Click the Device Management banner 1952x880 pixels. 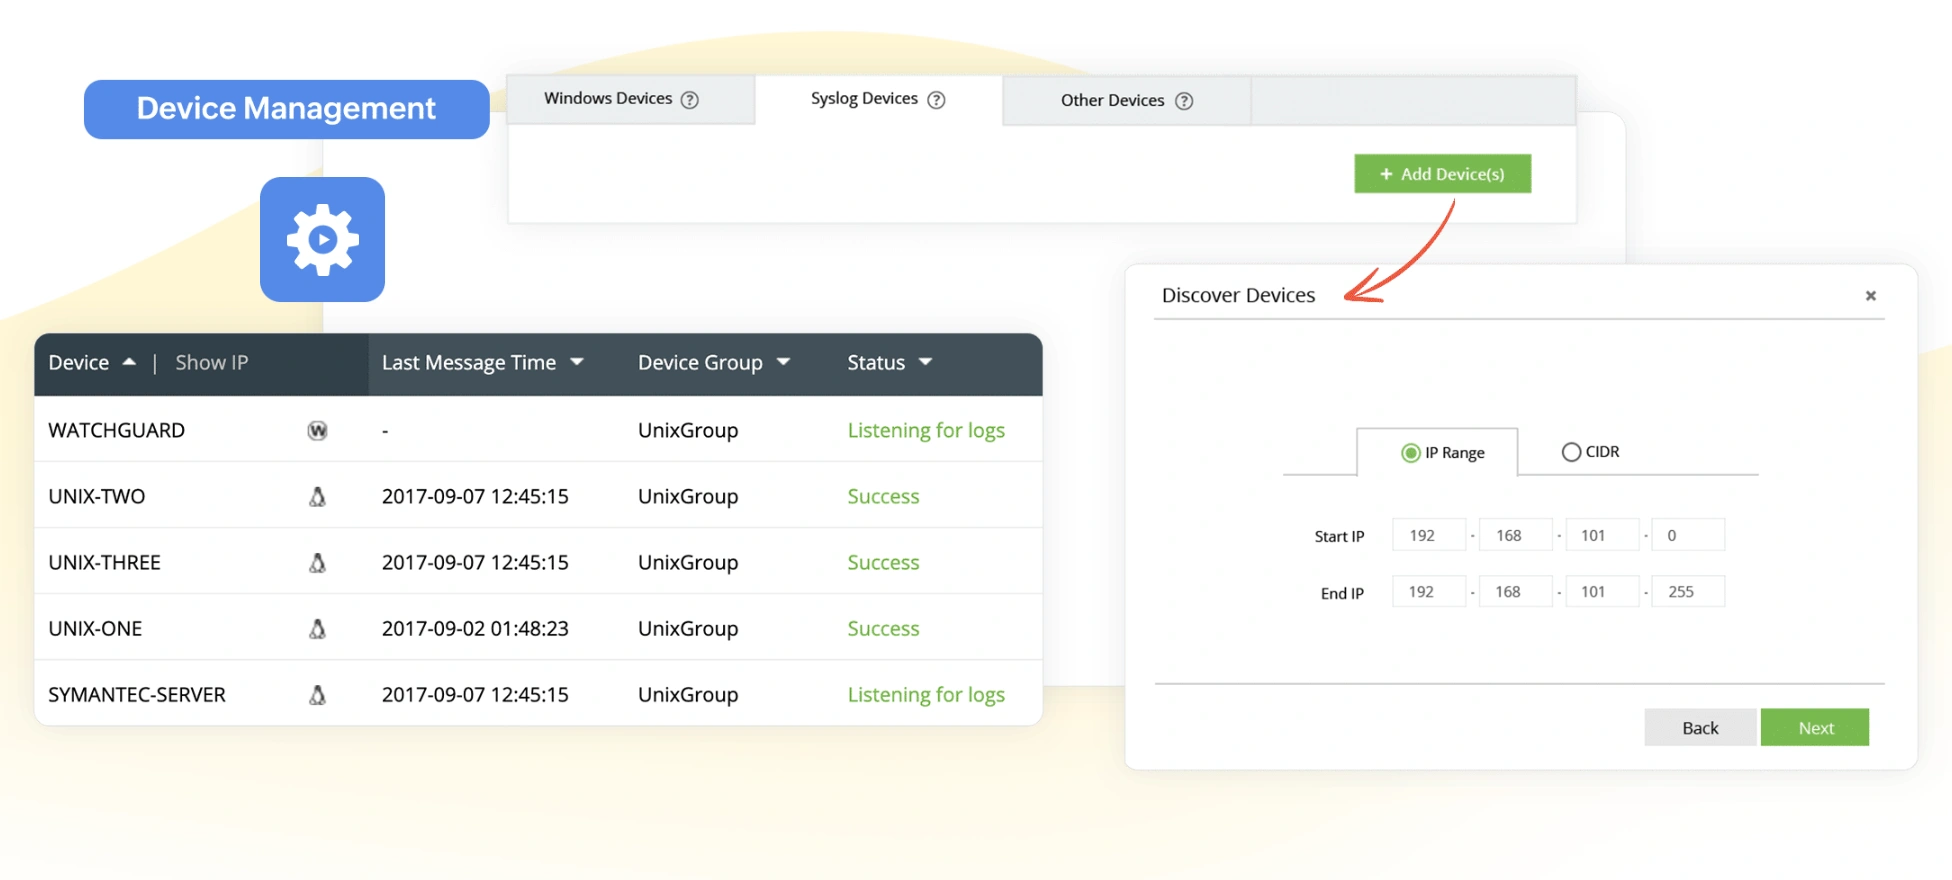(287, 109)
